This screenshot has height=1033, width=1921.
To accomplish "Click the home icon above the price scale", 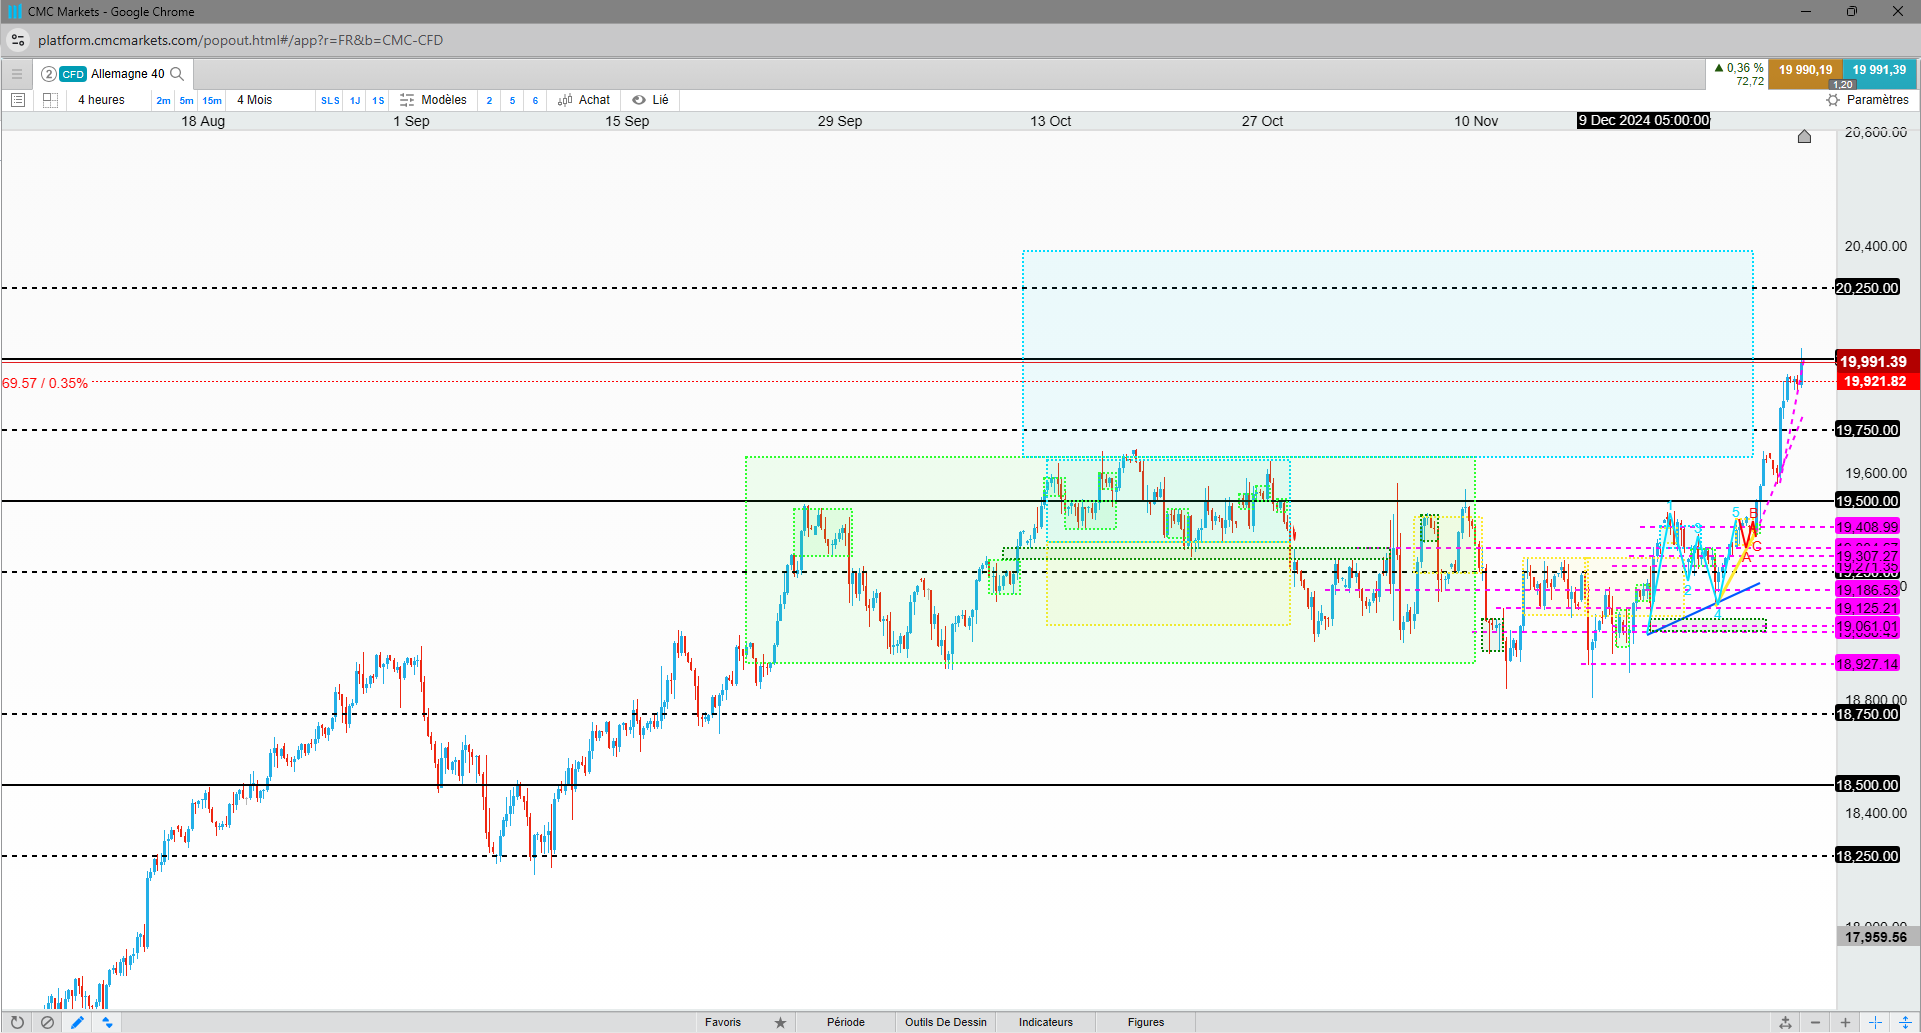I will pyautogui.click(x=1804, y=136).
